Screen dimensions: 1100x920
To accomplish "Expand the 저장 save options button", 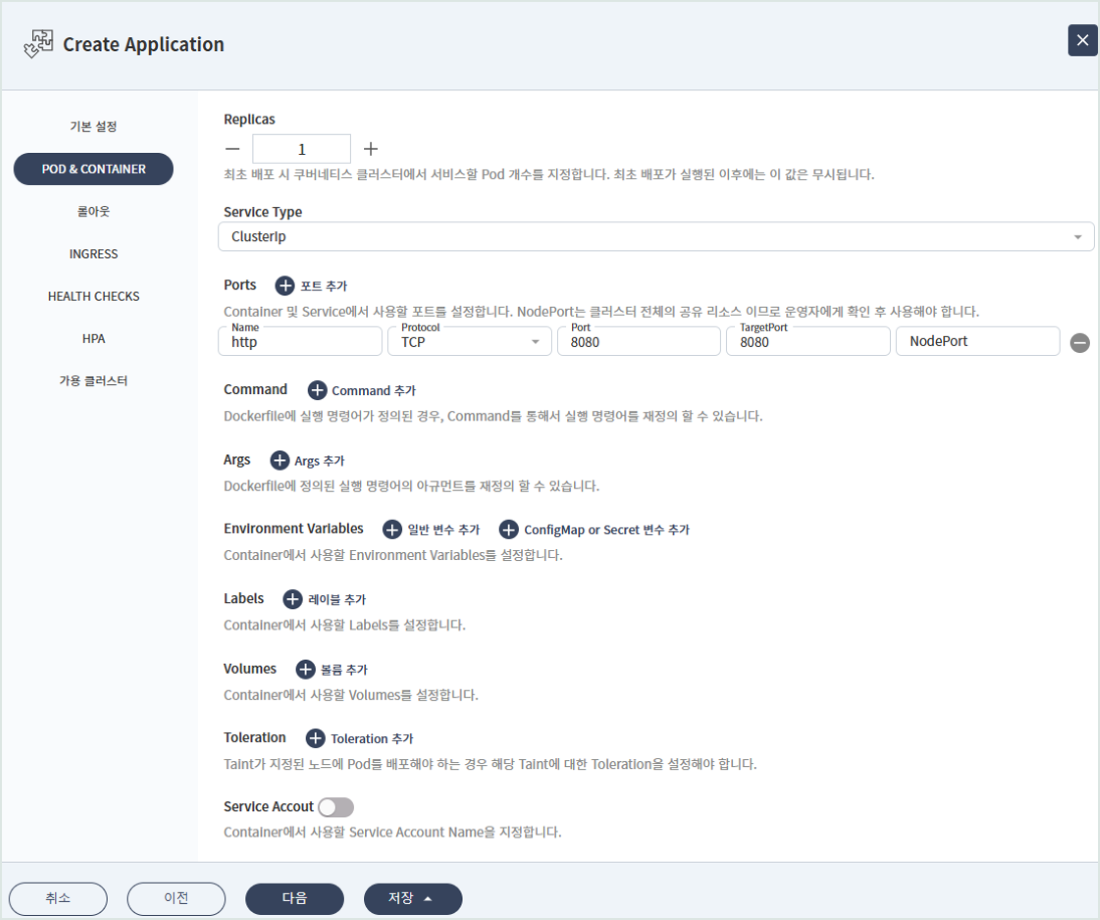I will click(413, 898).
